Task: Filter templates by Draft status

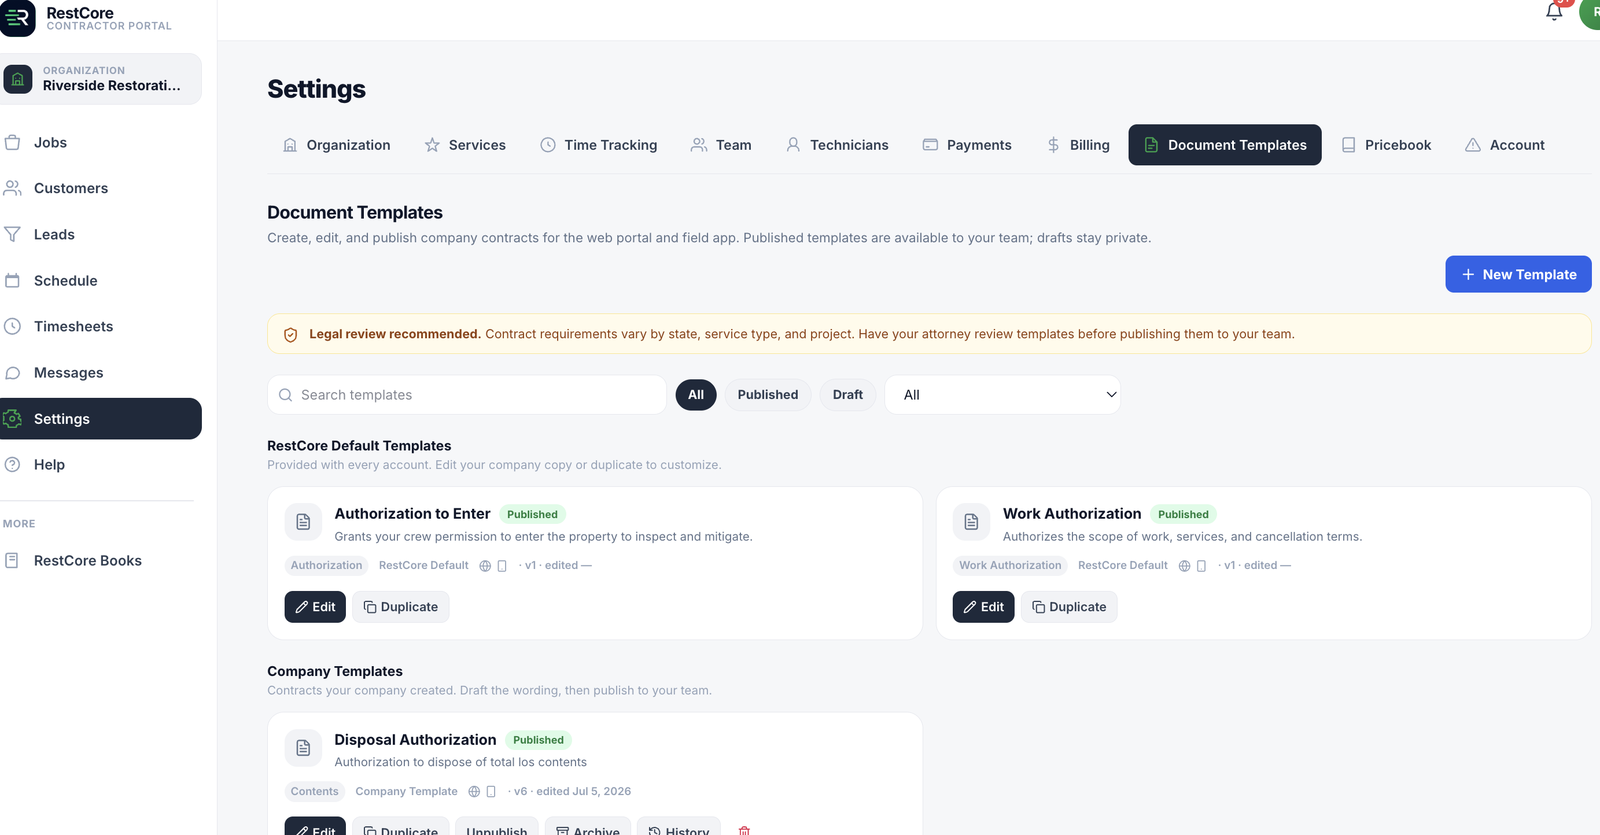Action: tap(848, 395)
